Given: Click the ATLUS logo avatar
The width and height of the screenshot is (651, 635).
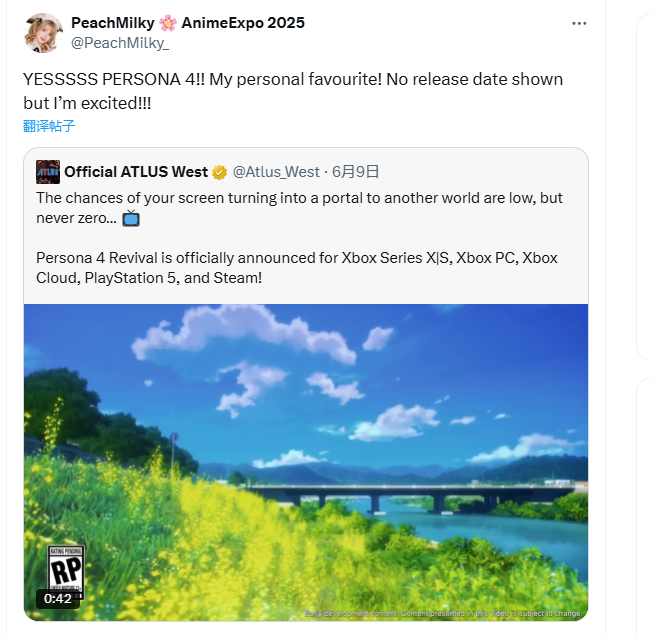Looking at the screenshot, I should (47, 171).
